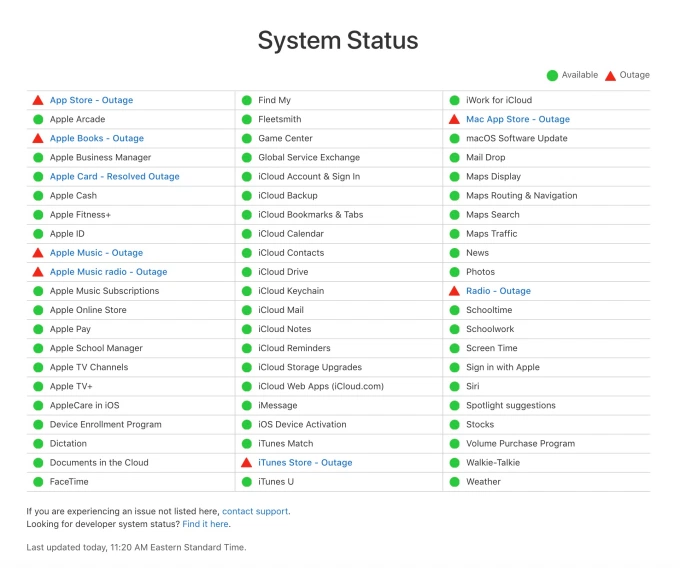Open iTunes Store - Outage details
The image size is (680, 568).
pyautogui.click(x=305, y=463)
